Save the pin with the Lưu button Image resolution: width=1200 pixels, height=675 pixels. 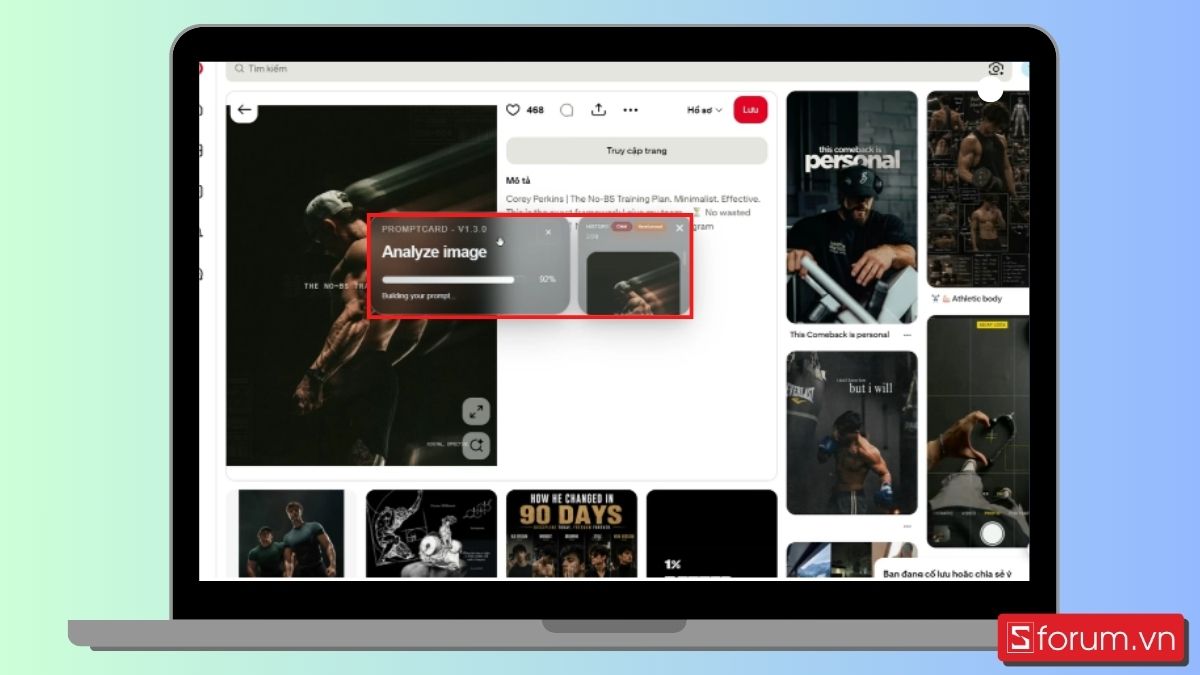point(750,110)
